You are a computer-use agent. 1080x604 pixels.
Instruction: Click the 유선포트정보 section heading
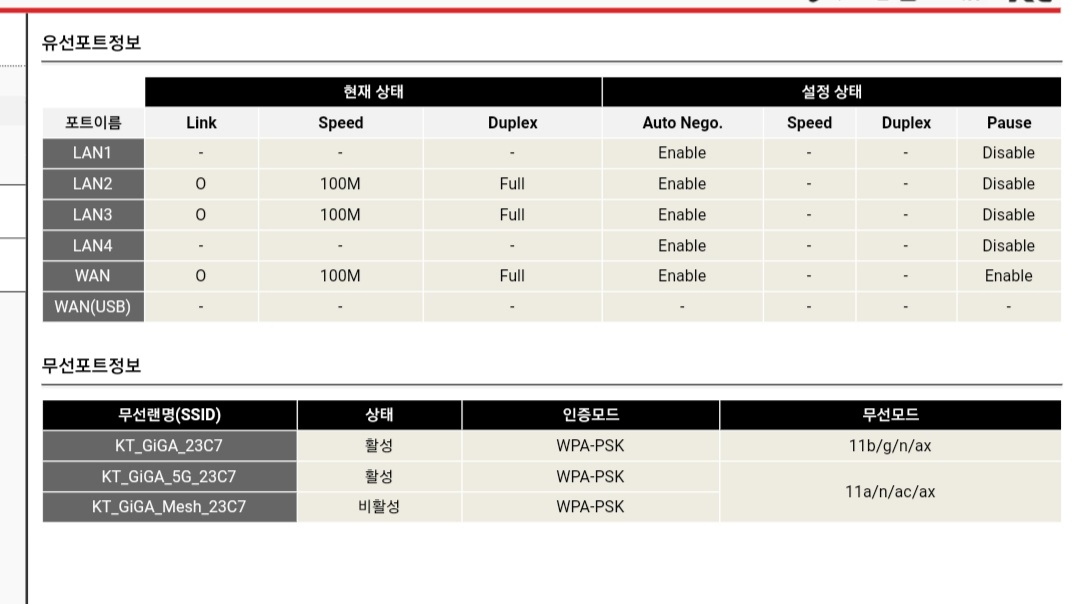(x=91, y=43)
